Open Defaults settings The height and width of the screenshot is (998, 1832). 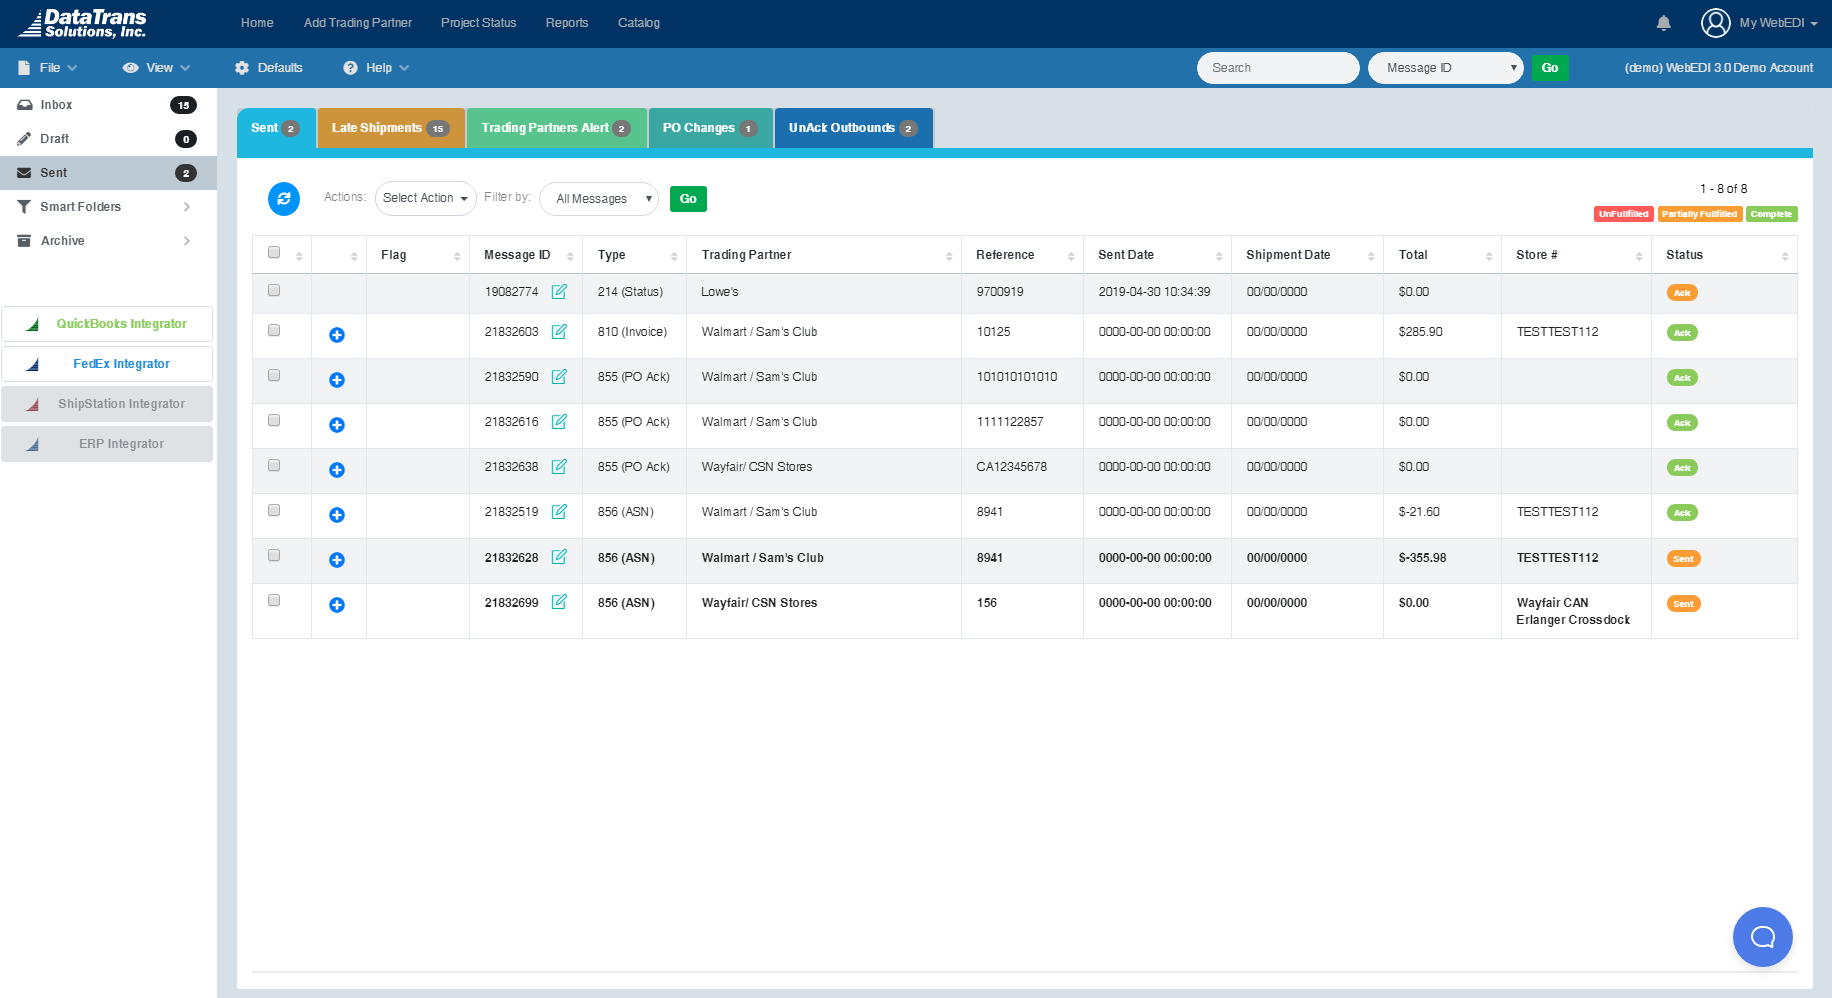coord(269,68)
